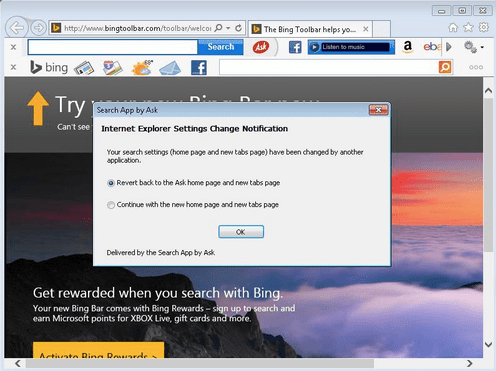The width and height of the screenshot is (496, 371).
Task: Open Favorites with the star icon
Action: point(468,27)
